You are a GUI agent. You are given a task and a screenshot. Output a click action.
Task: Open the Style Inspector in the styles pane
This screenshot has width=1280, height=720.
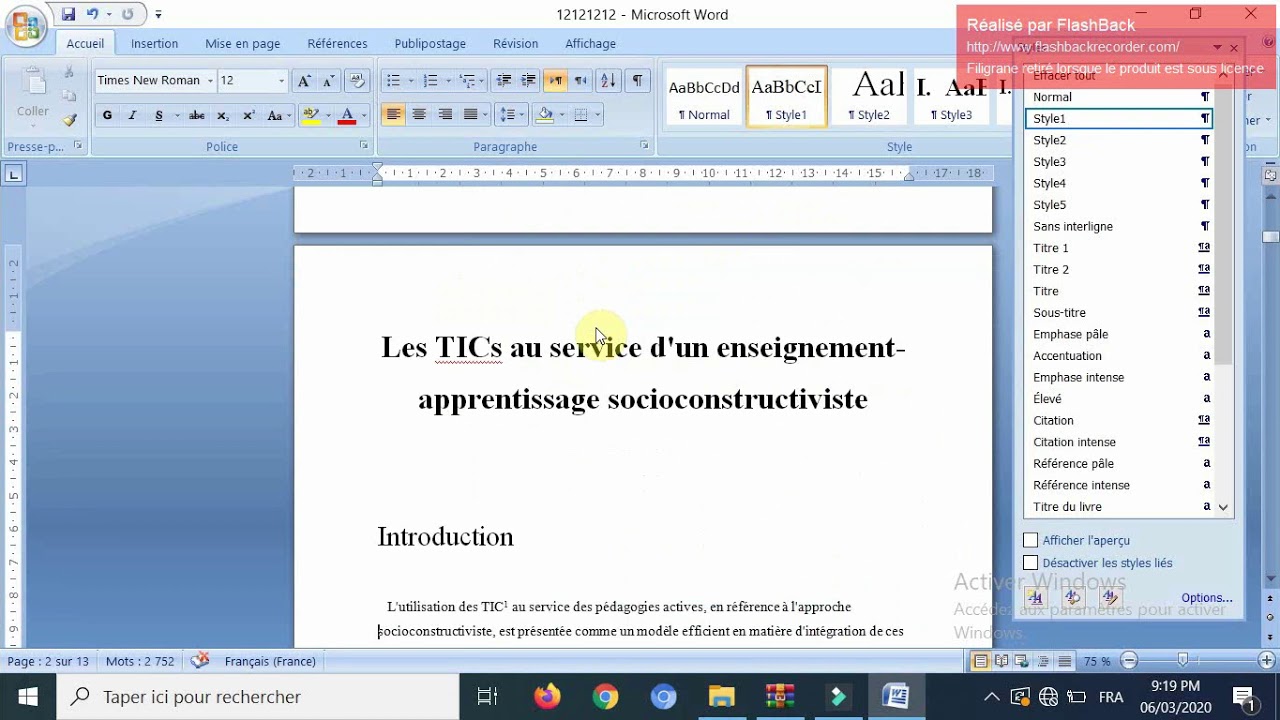[1073, 598]
